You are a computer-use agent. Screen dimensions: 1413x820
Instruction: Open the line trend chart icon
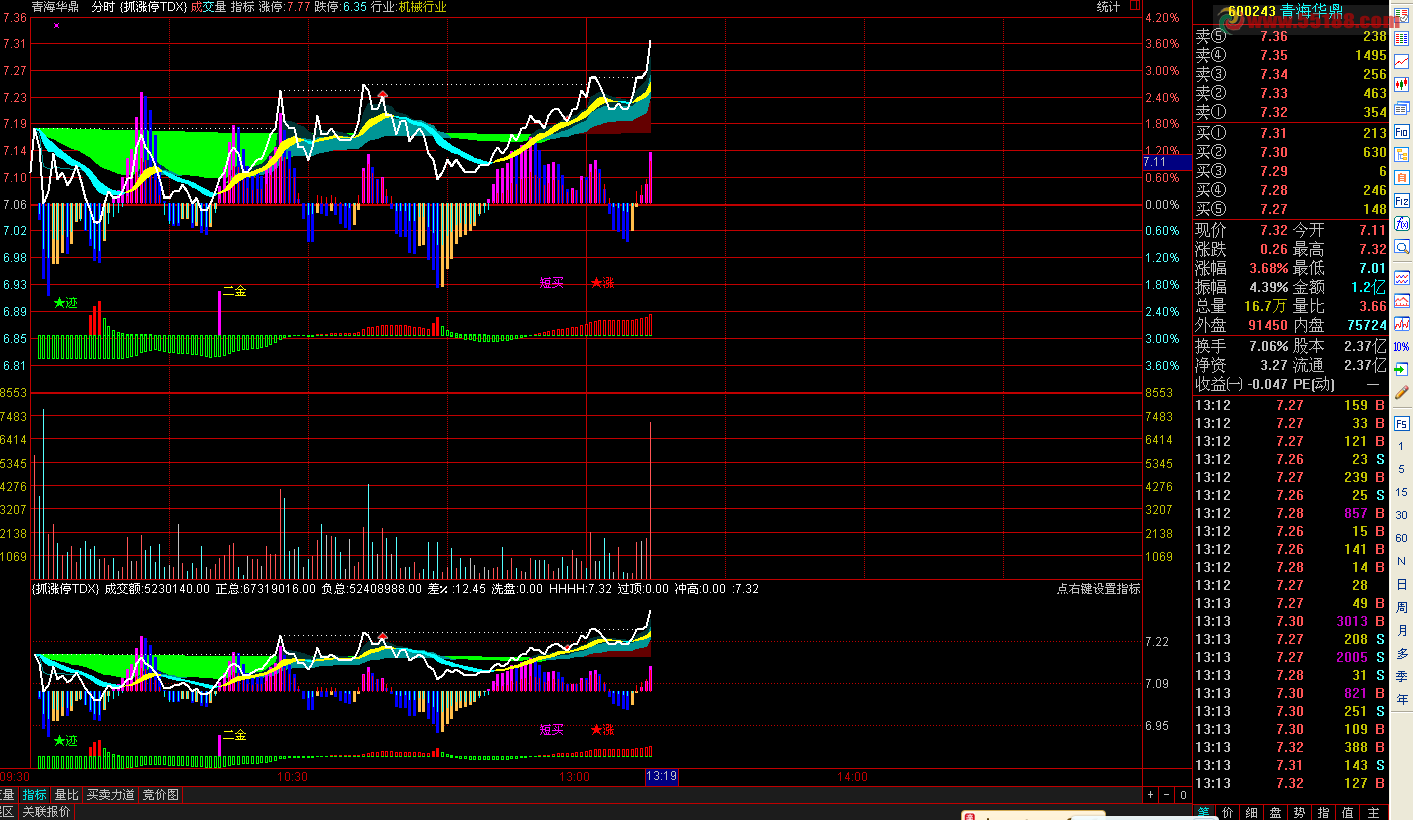[x=1402, y=62]
